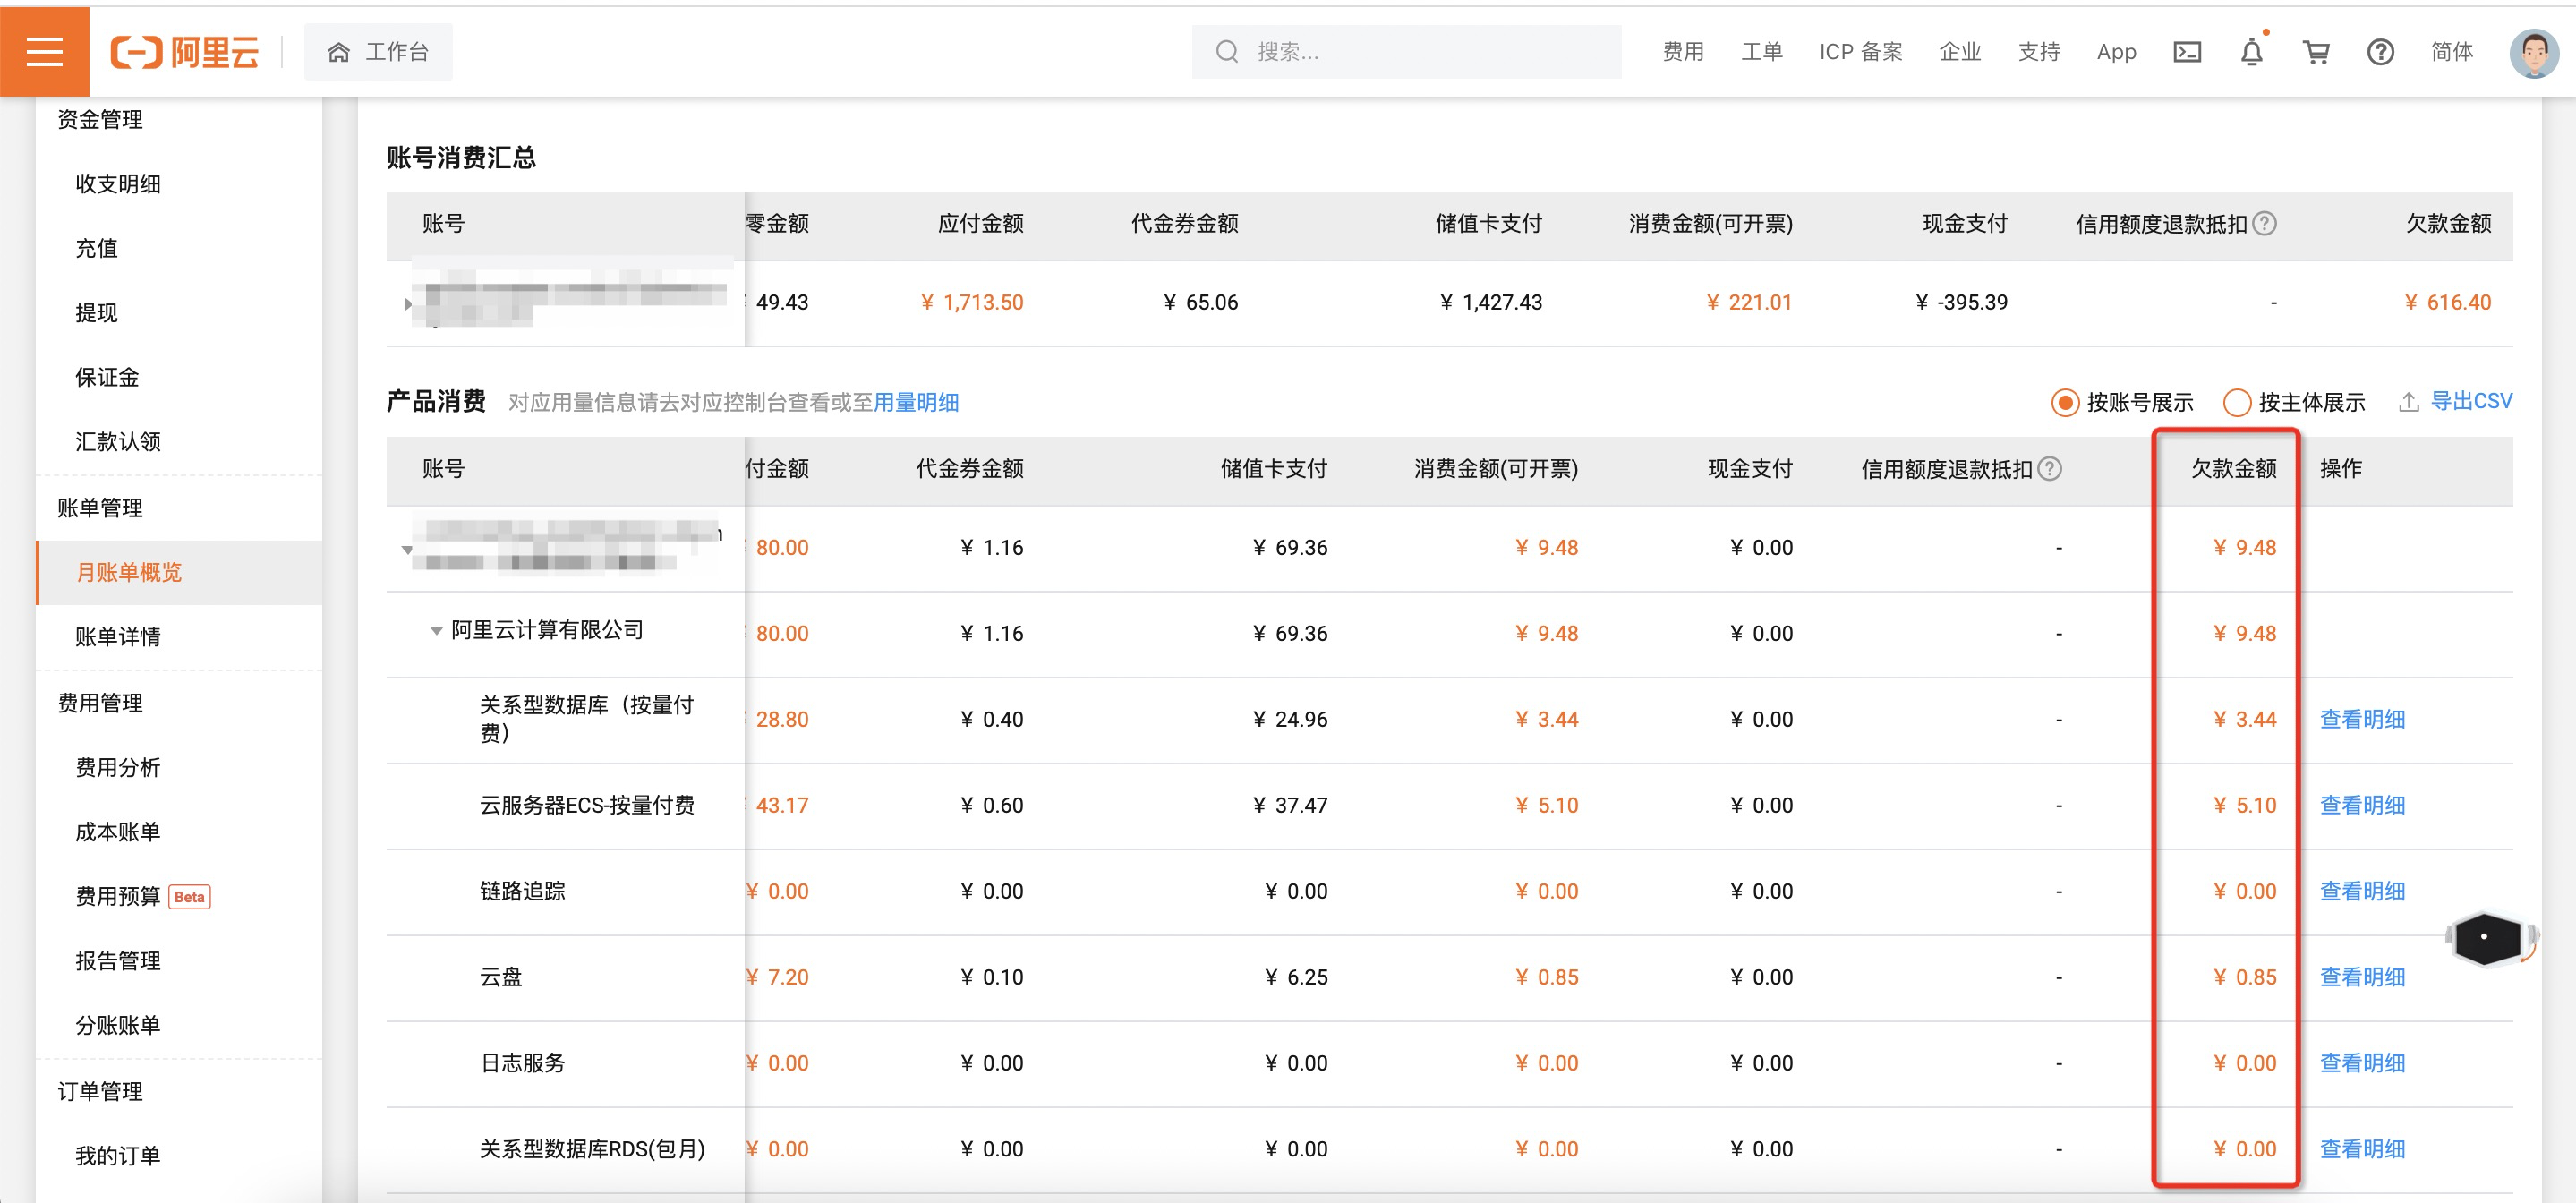Viewport: 2576px width, 1203px height.
Task: Click the Alibaba Cloud logo
Action: click(x=185, y=52)
